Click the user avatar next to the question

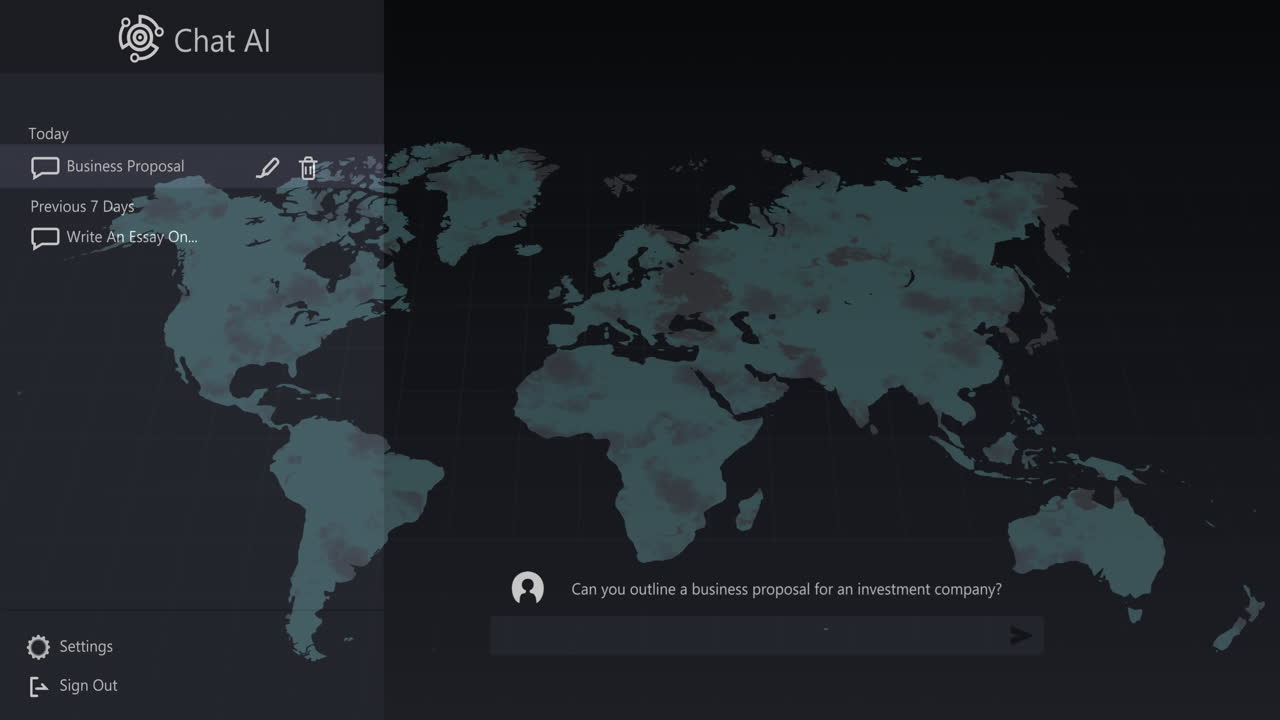(x=527, y=589)
